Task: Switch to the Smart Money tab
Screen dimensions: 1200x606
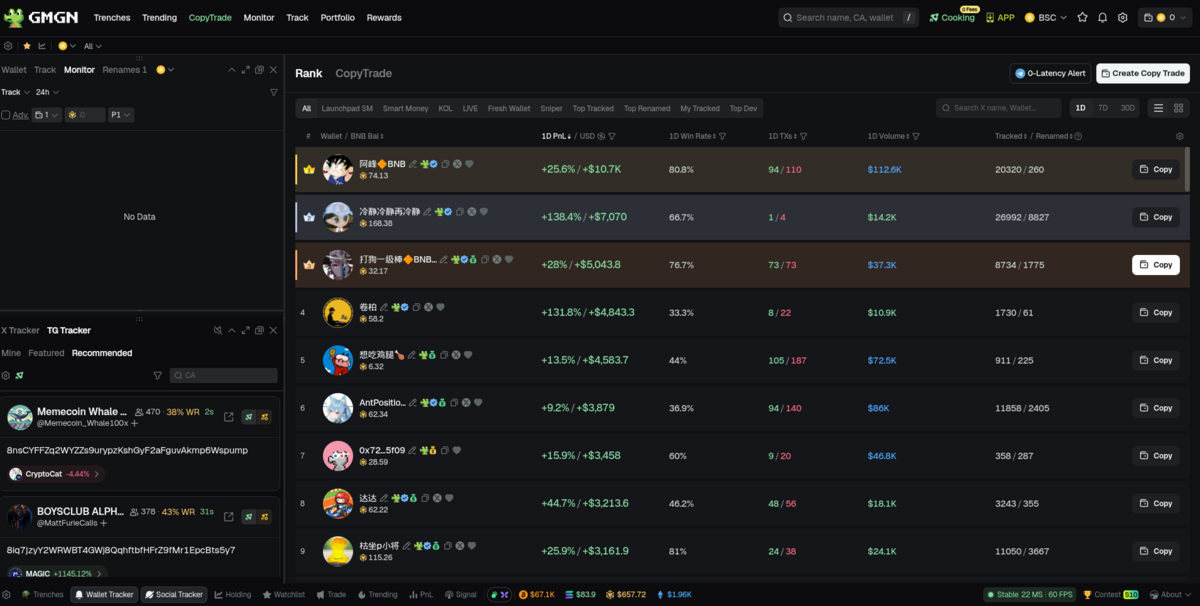Action: click(405, 107)
